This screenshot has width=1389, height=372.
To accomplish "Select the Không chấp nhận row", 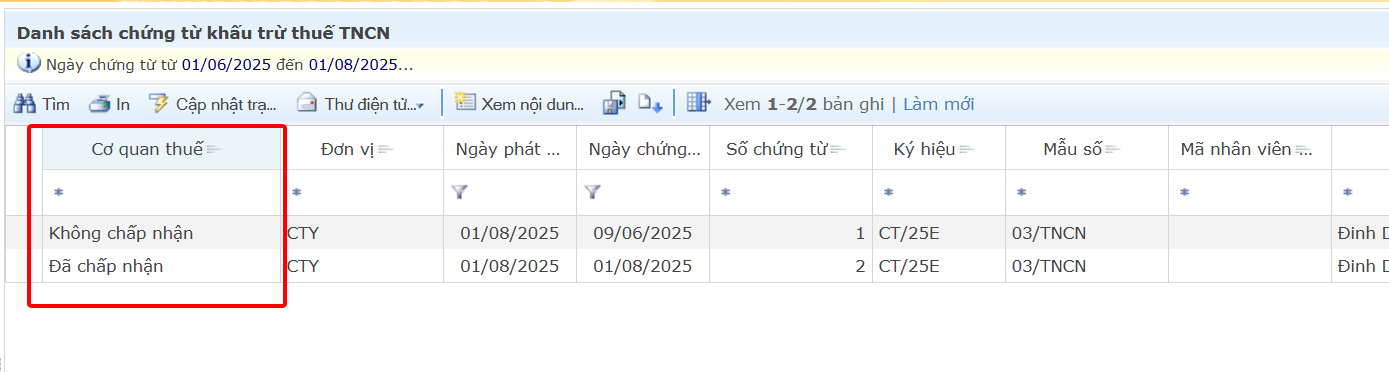I will pos(694,233).
